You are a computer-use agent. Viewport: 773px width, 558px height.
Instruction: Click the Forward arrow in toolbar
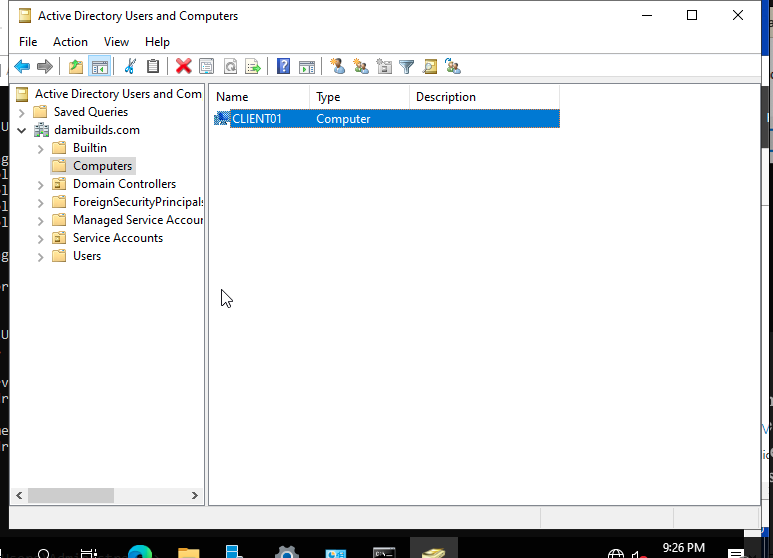pyautogui.click(x=45, y=66)
